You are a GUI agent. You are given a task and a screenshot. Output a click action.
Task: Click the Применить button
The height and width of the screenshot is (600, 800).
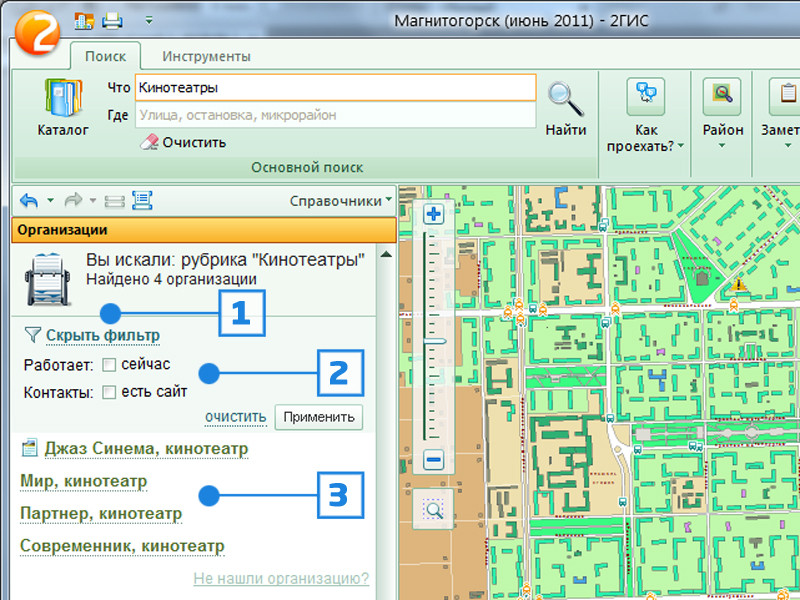point(319,417)
